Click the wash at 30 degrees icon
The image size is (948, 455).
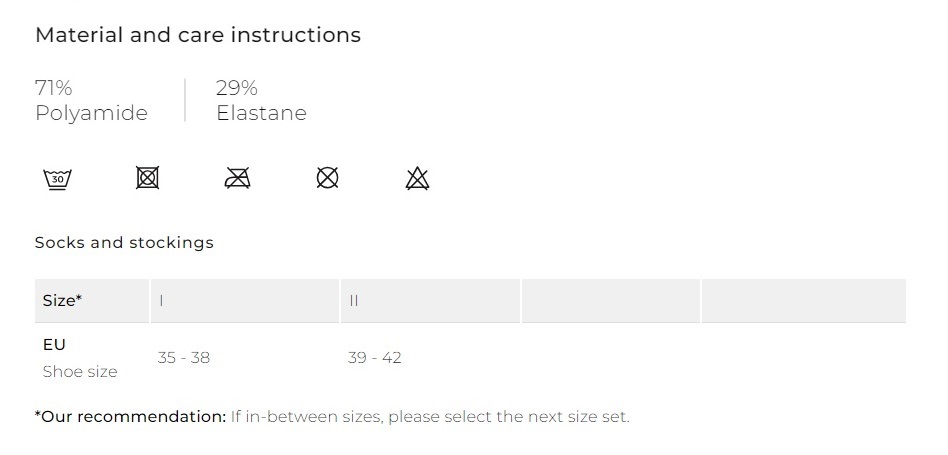pos(58,179)
